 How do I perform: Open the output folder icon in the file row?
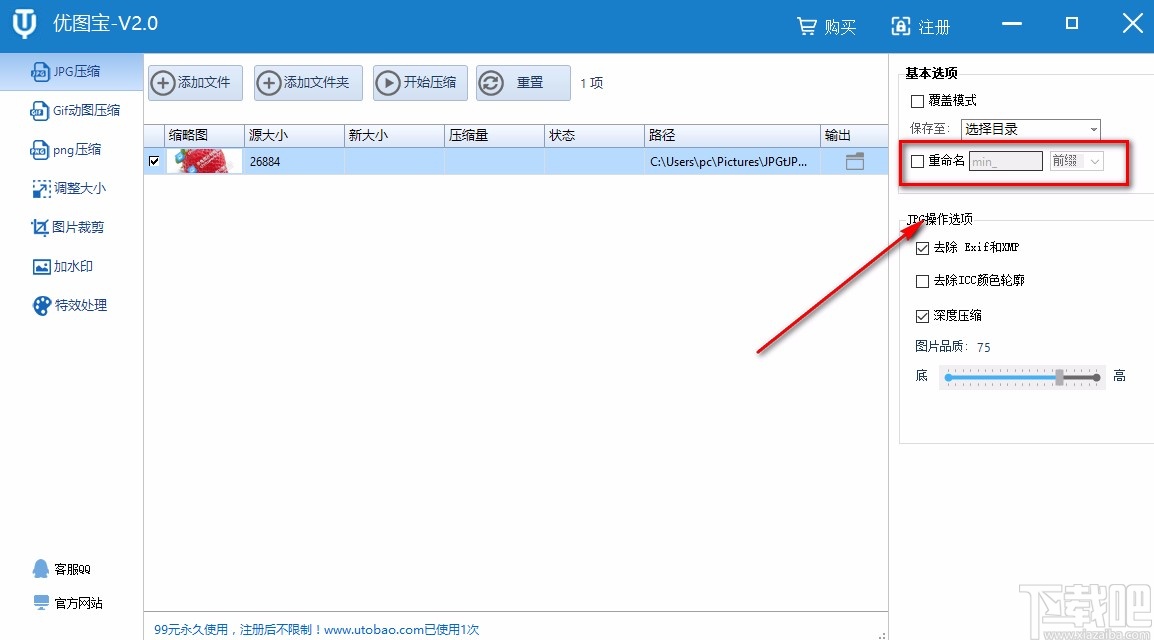click(854, 161)
